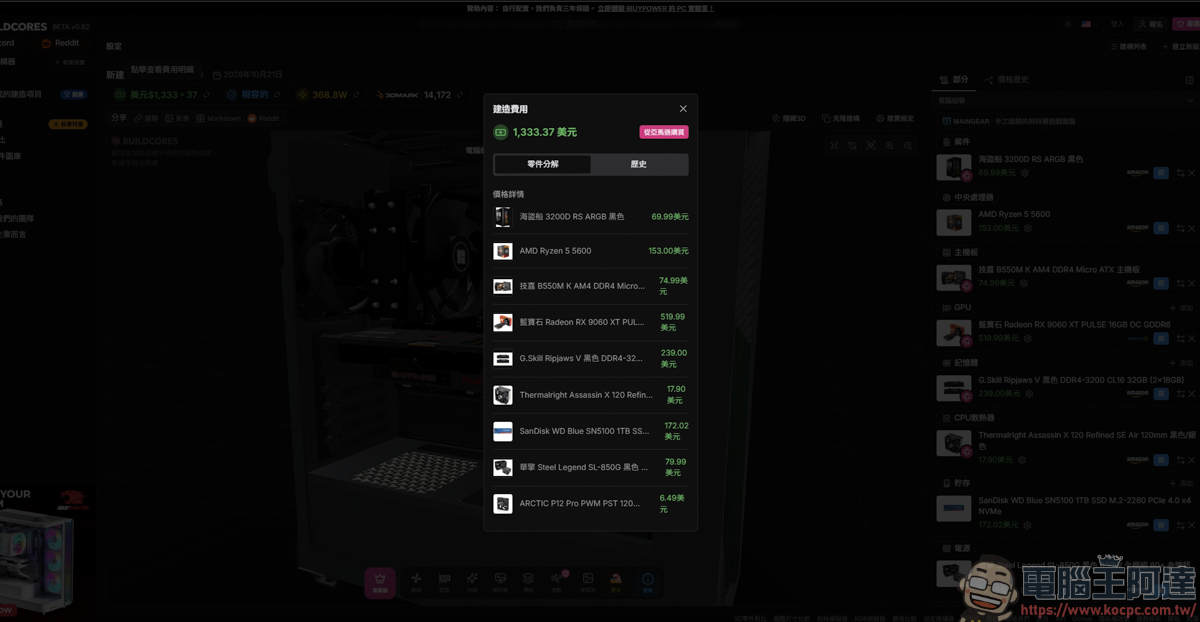The height and width of the screenshot is (622, 1200).
Task: Select SanDisk WD Blue SN5100 row in dialog
Action: tap(591, 431)
